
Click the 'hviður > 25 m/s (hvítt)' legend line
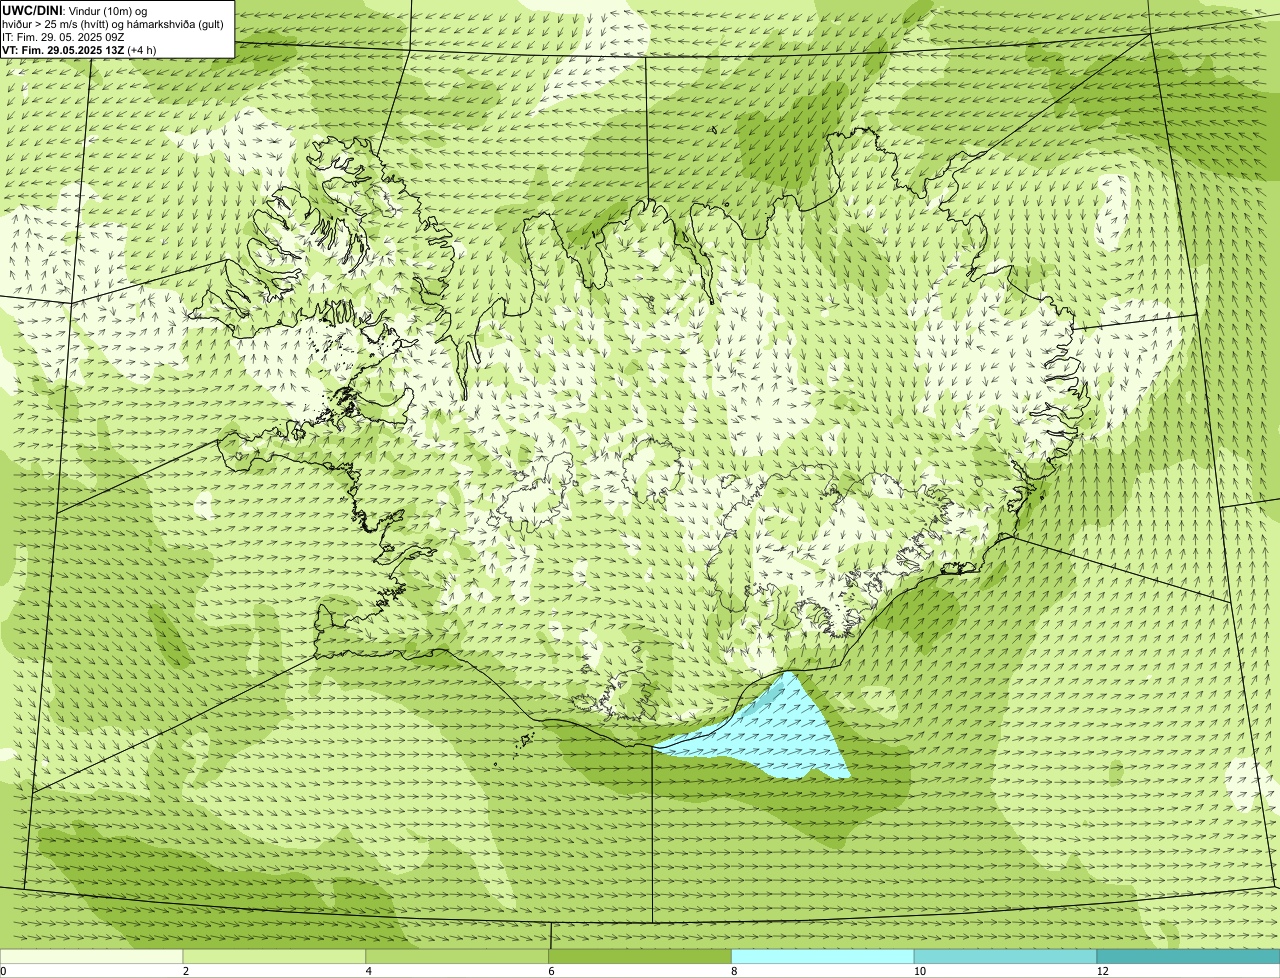click(113, 23)
